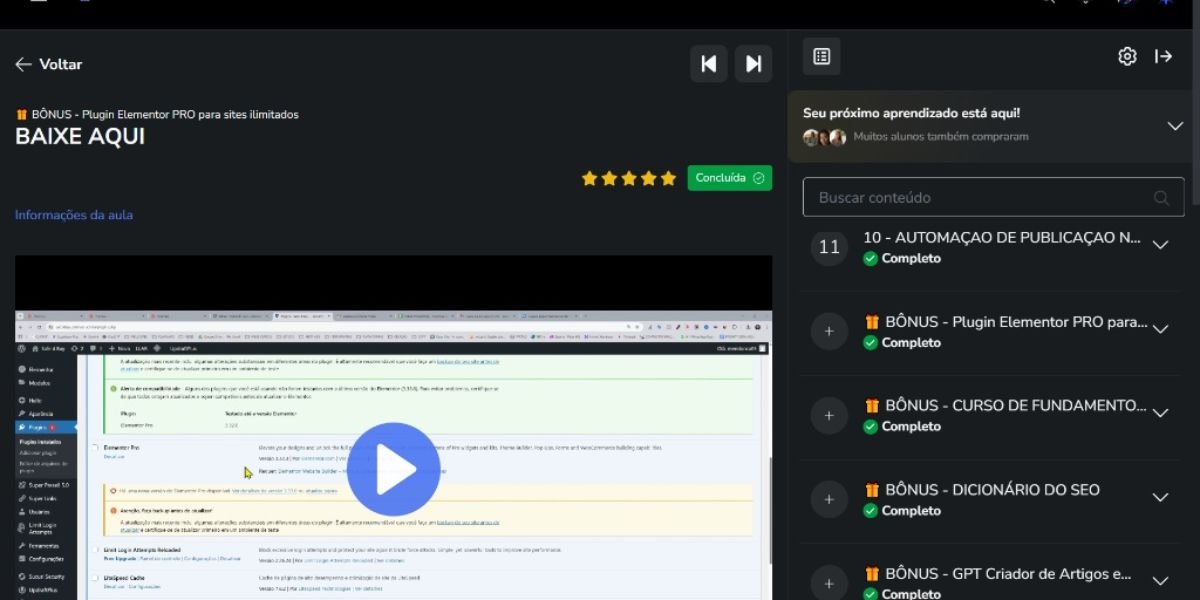Viewport: 1200px width, 600px height.
Task: Click the student avatars in recommendation banner
Action: click(824, 137)
